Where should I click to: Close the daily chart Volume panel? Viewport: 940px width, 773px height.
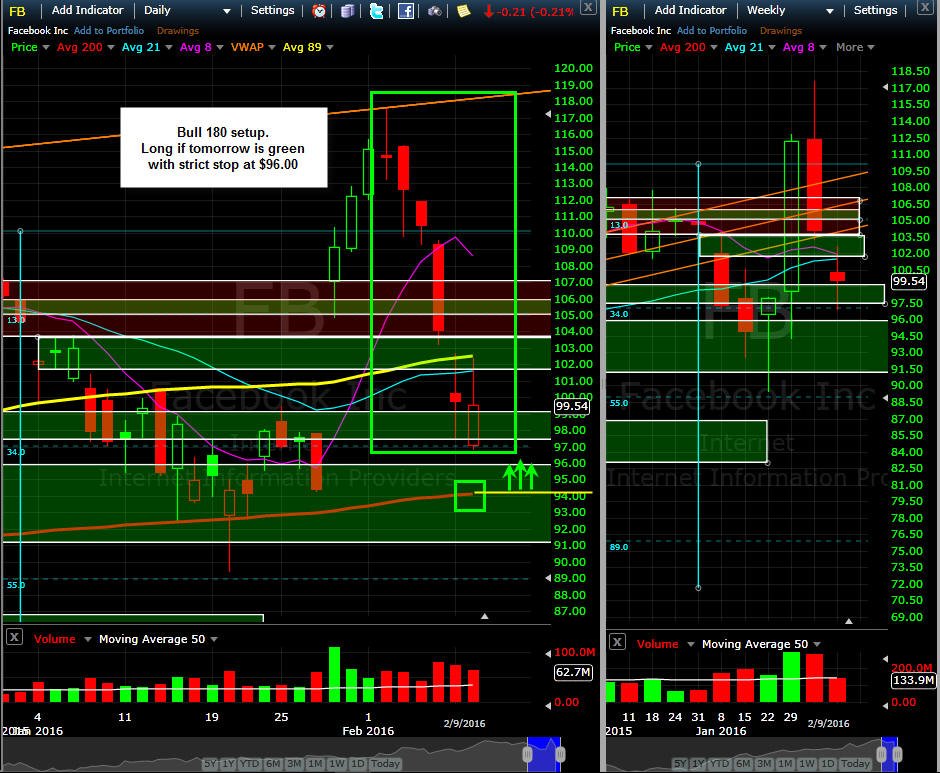point(14,637)
